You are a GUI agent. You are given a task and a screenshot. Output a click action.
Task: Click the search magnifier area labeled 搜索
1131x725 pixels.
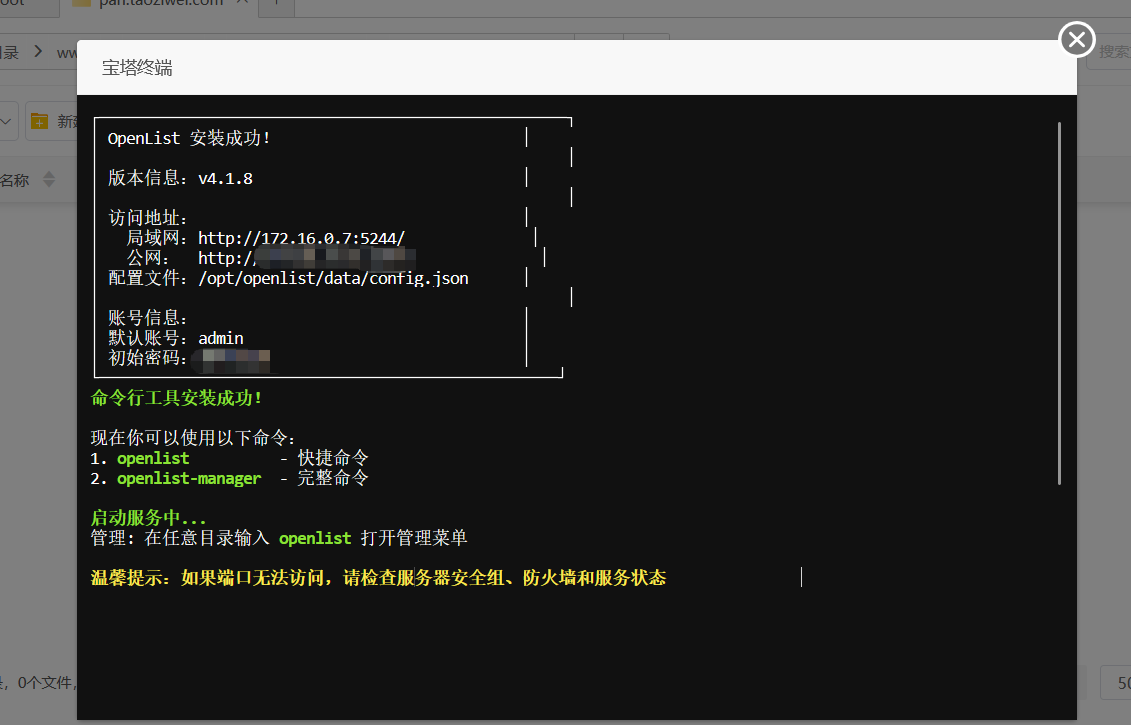[1113, 51]
